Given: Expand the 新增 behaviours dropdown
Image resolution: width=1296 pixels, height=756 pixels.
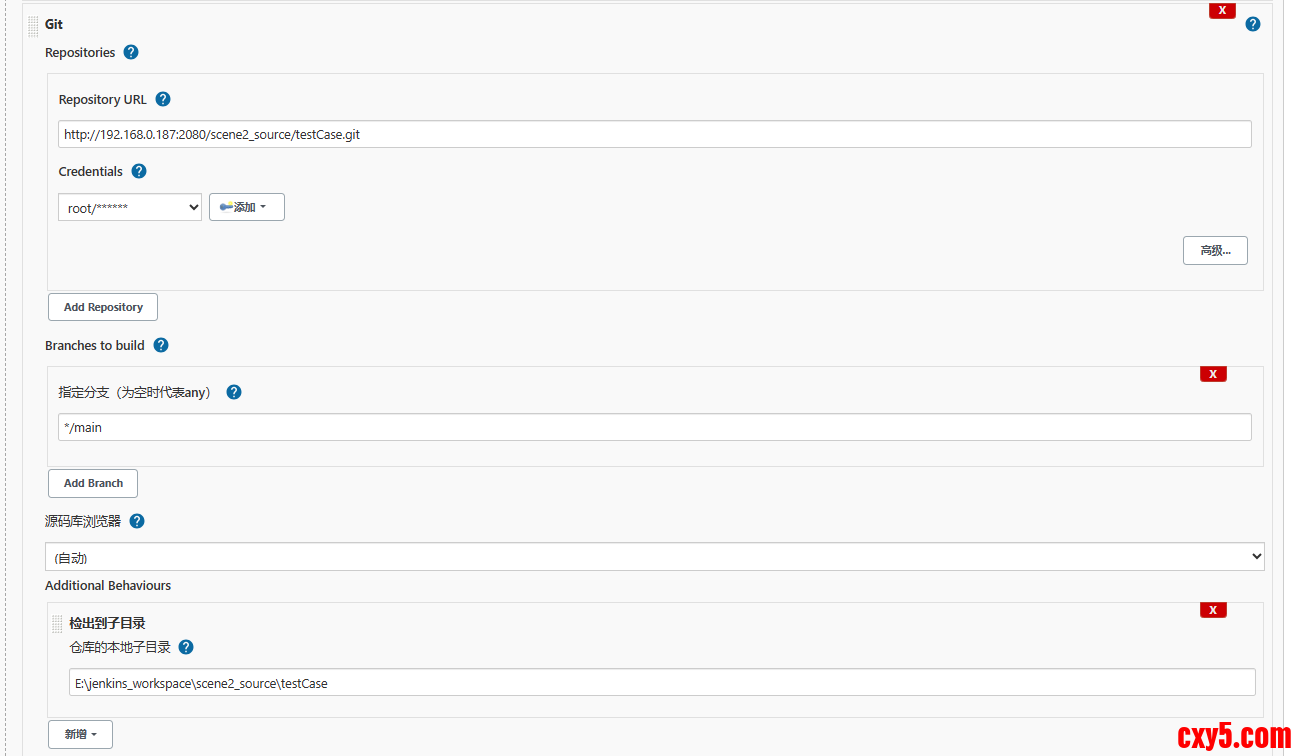Looking at the screenshot, I should [80, 734].
